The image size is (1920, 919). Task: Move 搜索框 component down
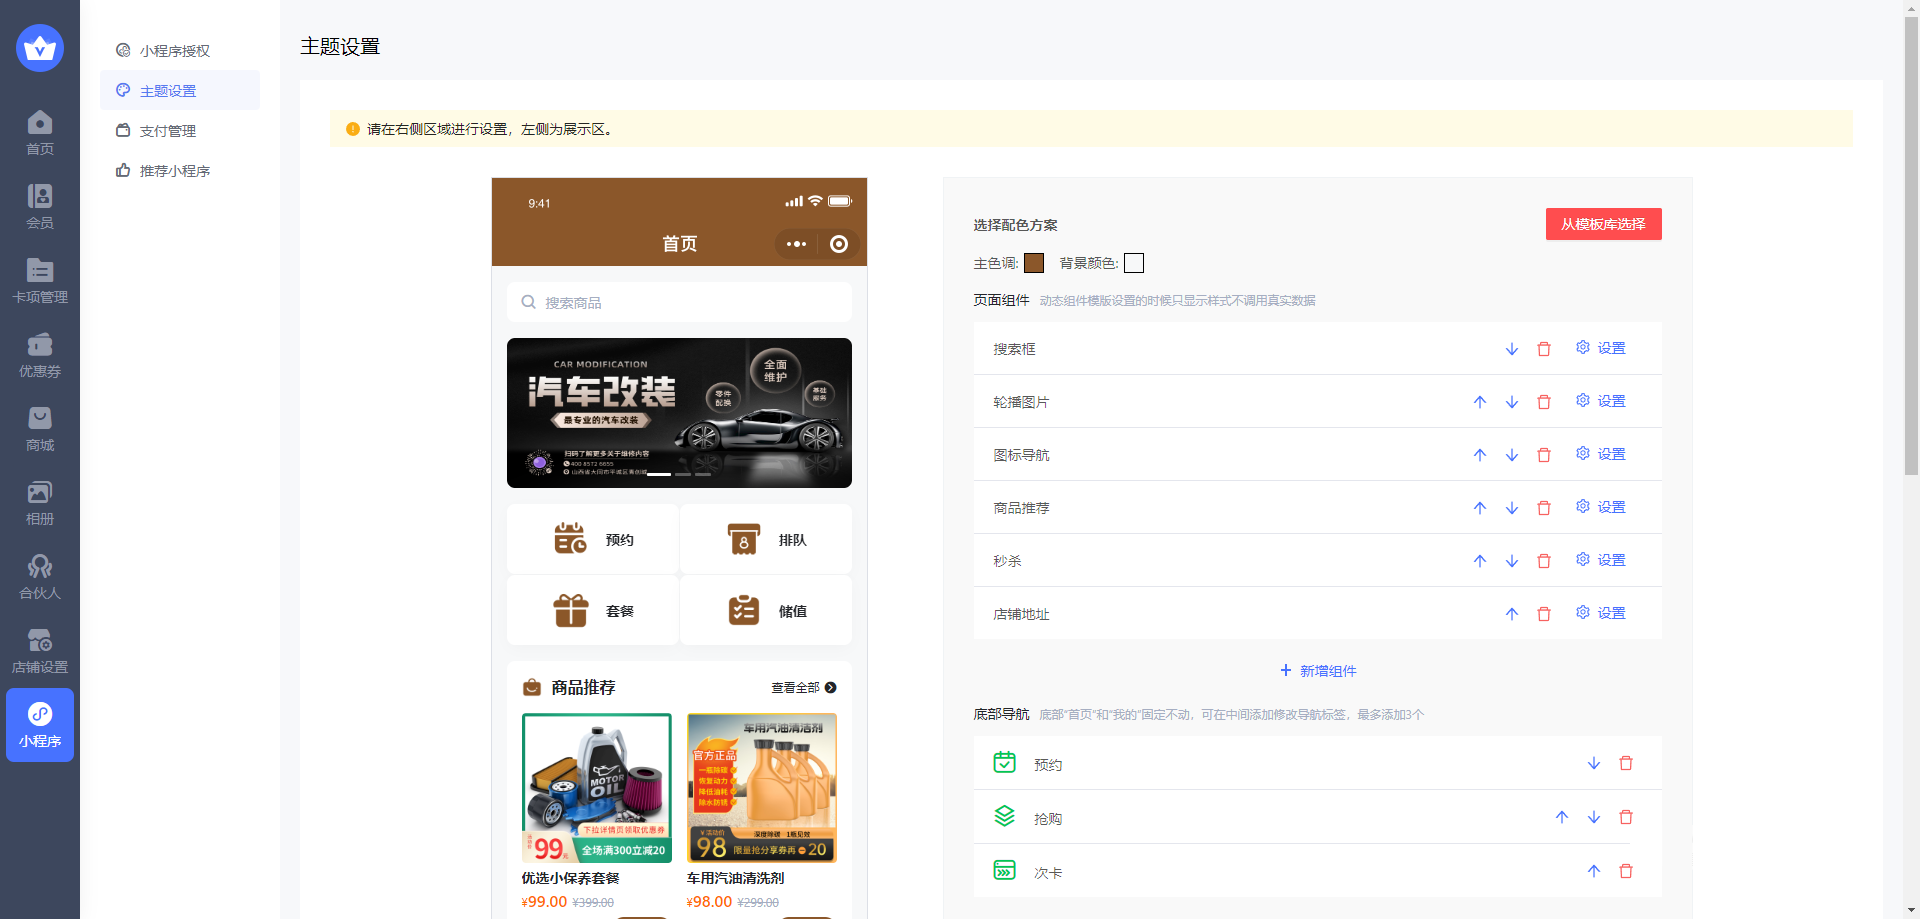tap(1512, 349)
